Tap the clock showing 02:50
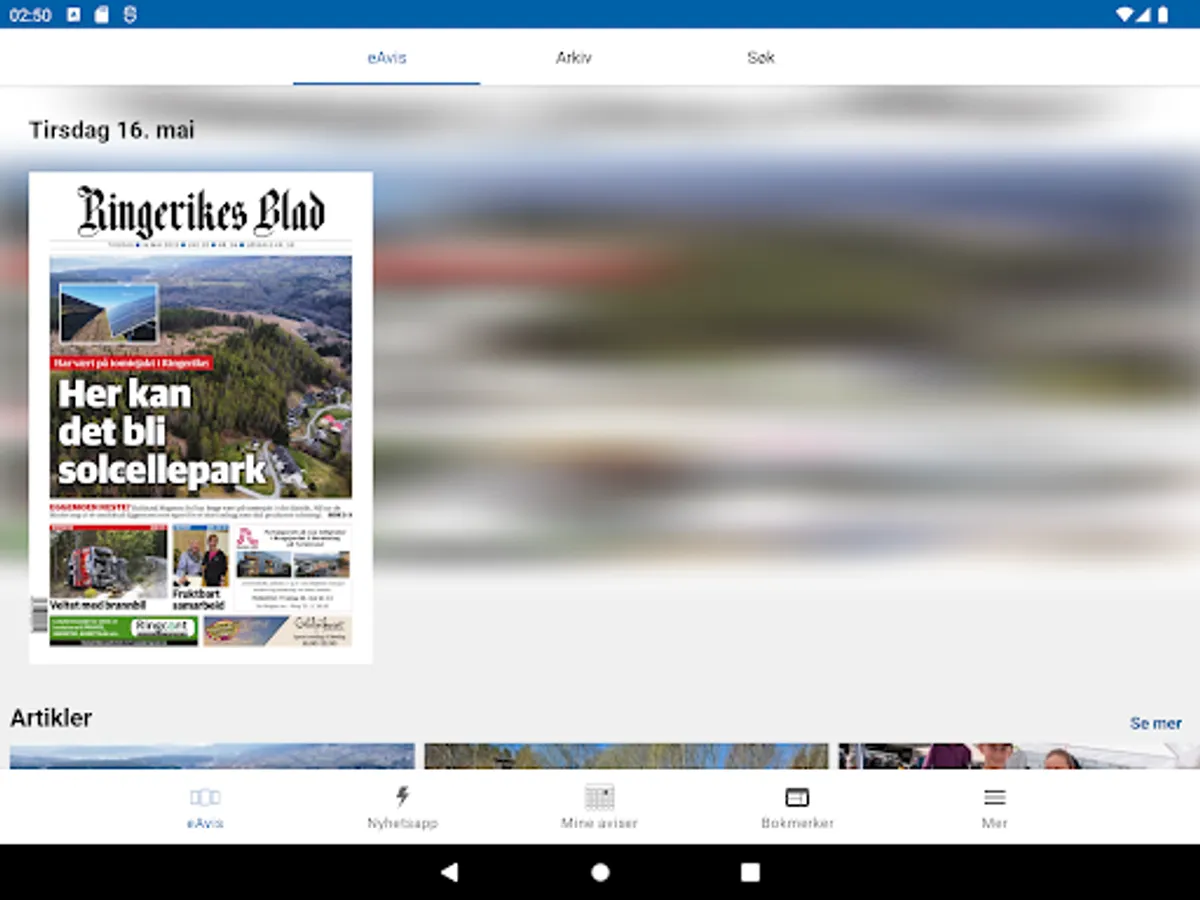Screen dimensions: 1200x900 coord(30,15)
